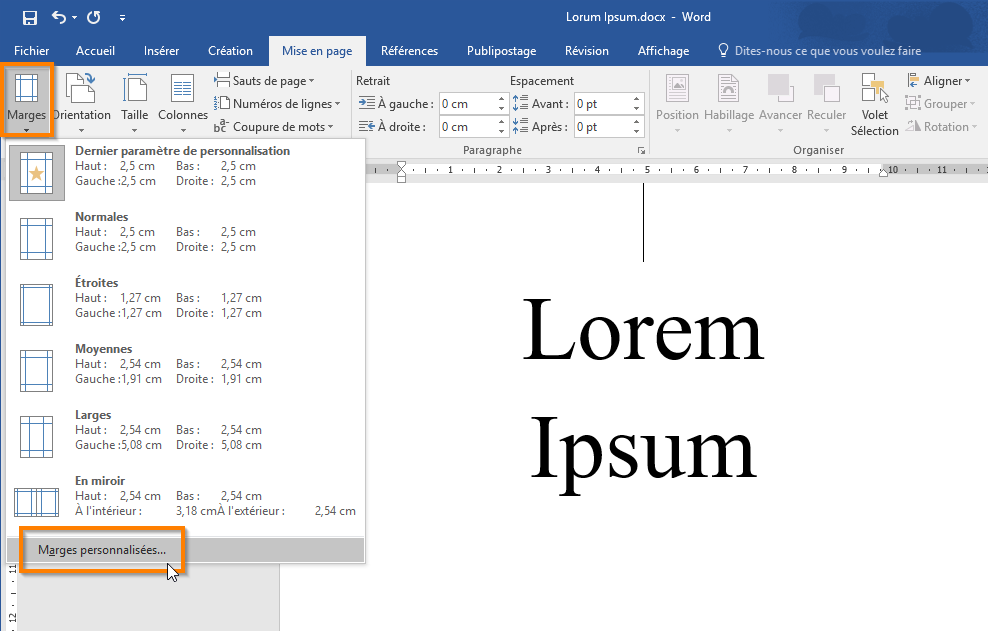Open the Aligner dropdown
988x631 pixels.
(939, 81)
